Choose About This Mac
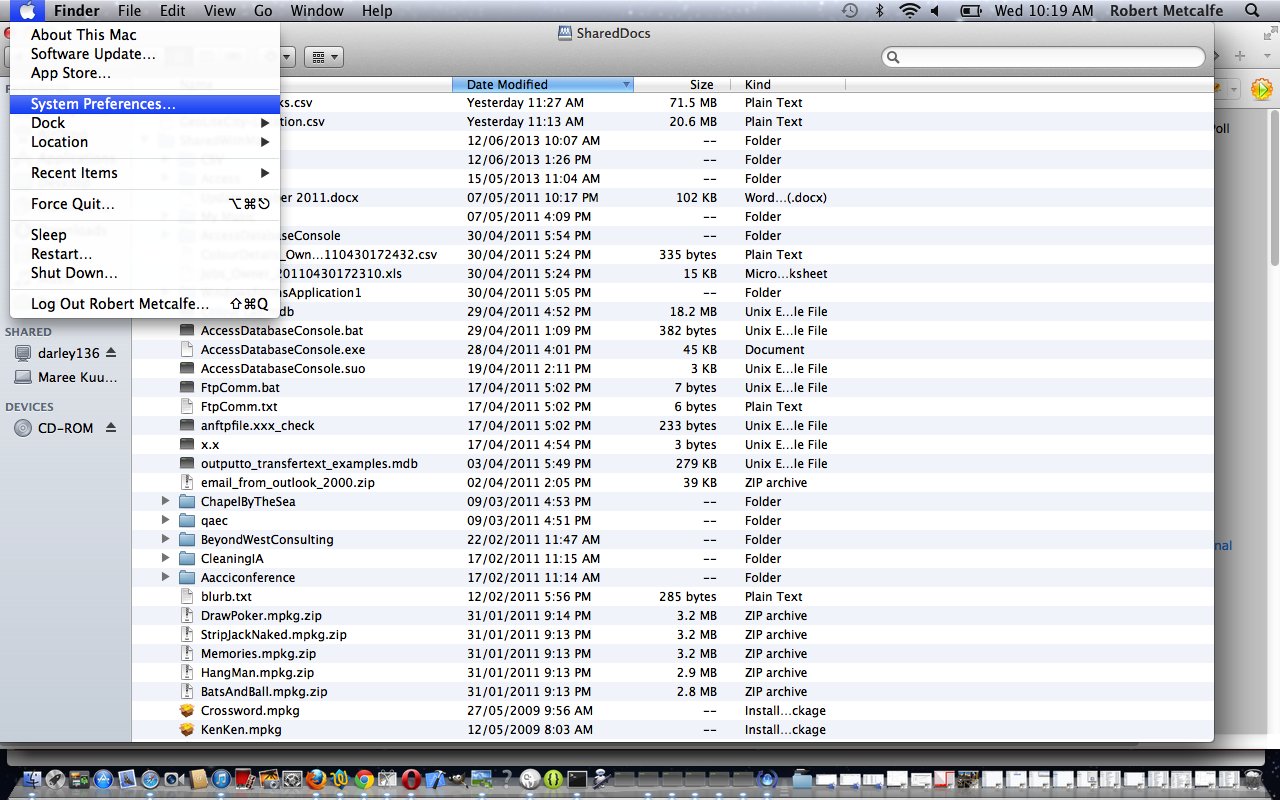The image size is (1280, 800). pyautogui.click(x=144, y=35)
